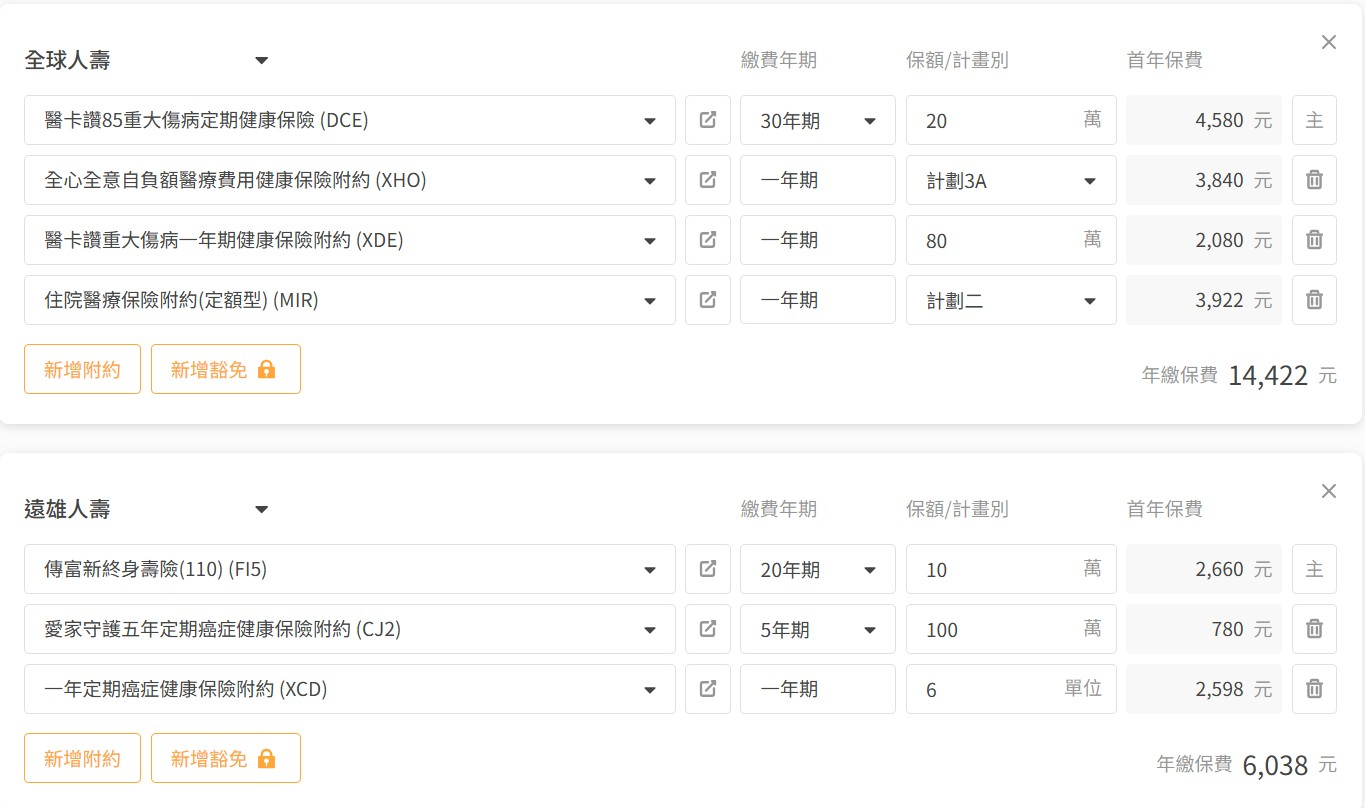This screenshot has height=808, width=1365.
Task: Close the 遠雄人壽 policy card
Action: [x=1329, y=491]
